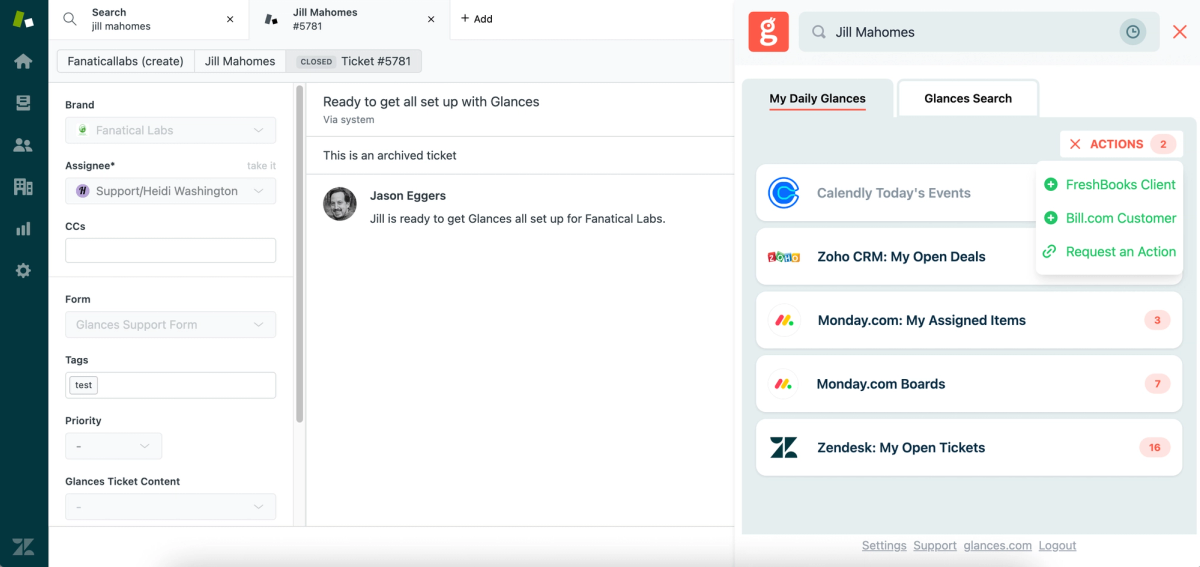Open the Support link
The width and height of the screenshot is (1200, 567).
[935, 546]
